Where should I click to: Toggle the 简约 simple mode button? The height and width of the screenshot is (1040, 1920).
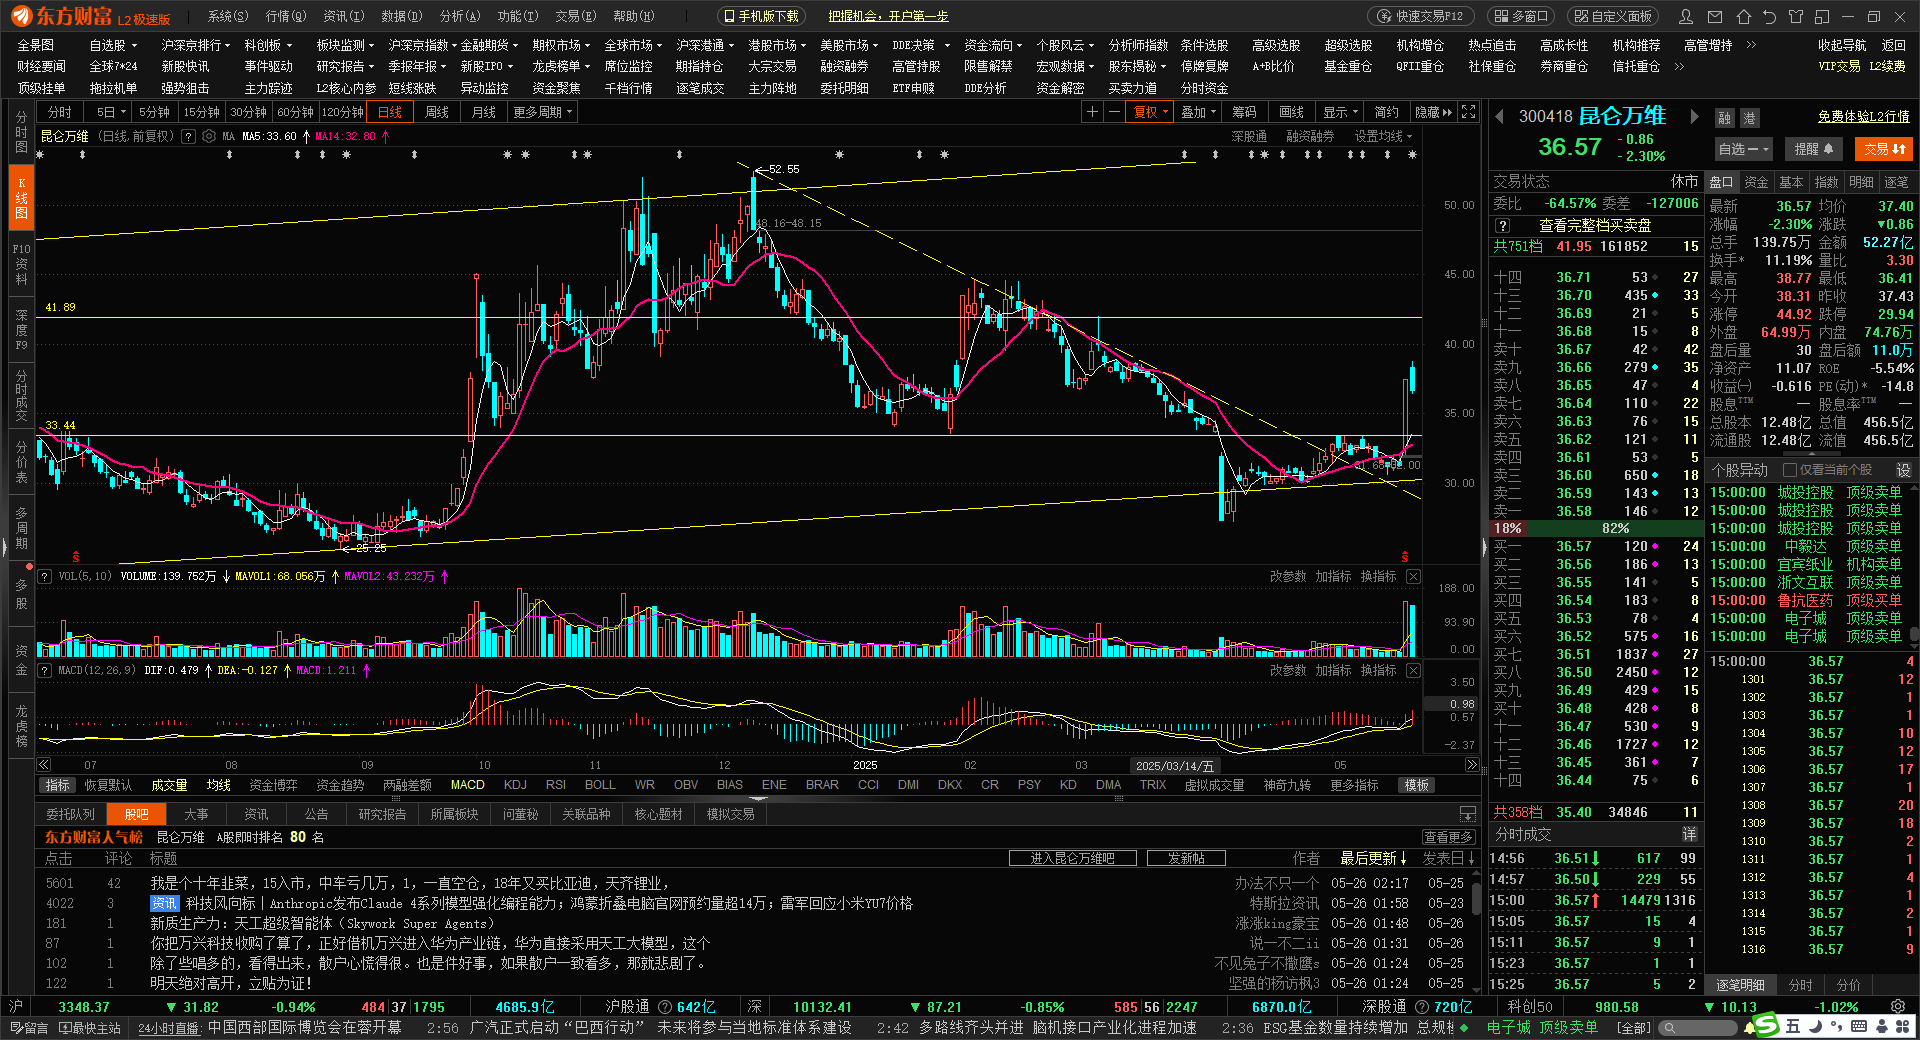(x=1386, y=112)
